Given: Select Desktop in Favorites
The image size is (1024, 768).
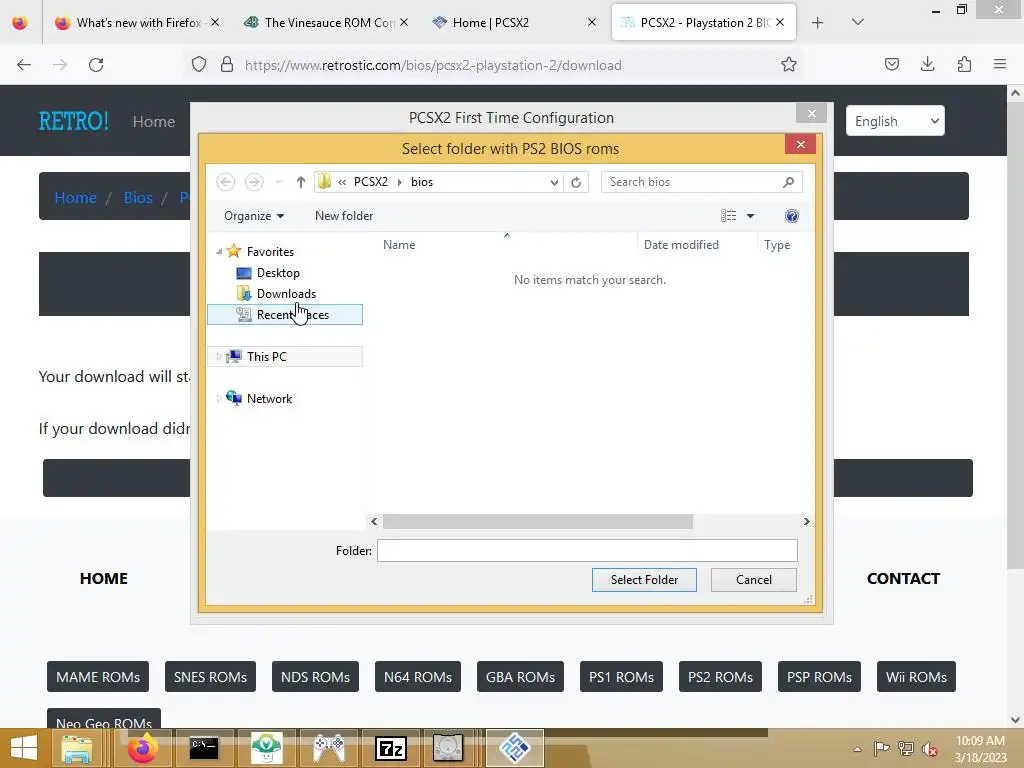Looking at the screenshot, I should (278, 273).
